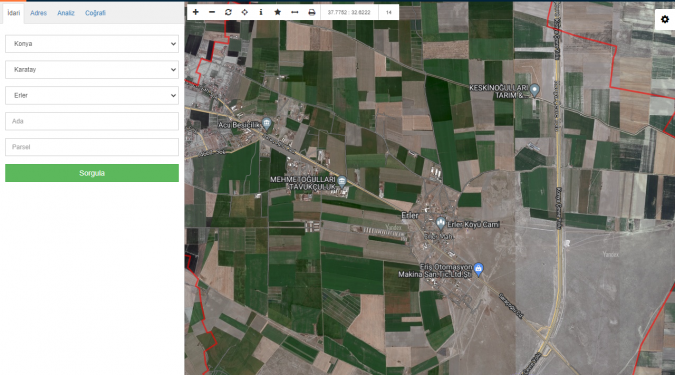
Task: Activate the info query tool
Action: [x=261, y=12]
